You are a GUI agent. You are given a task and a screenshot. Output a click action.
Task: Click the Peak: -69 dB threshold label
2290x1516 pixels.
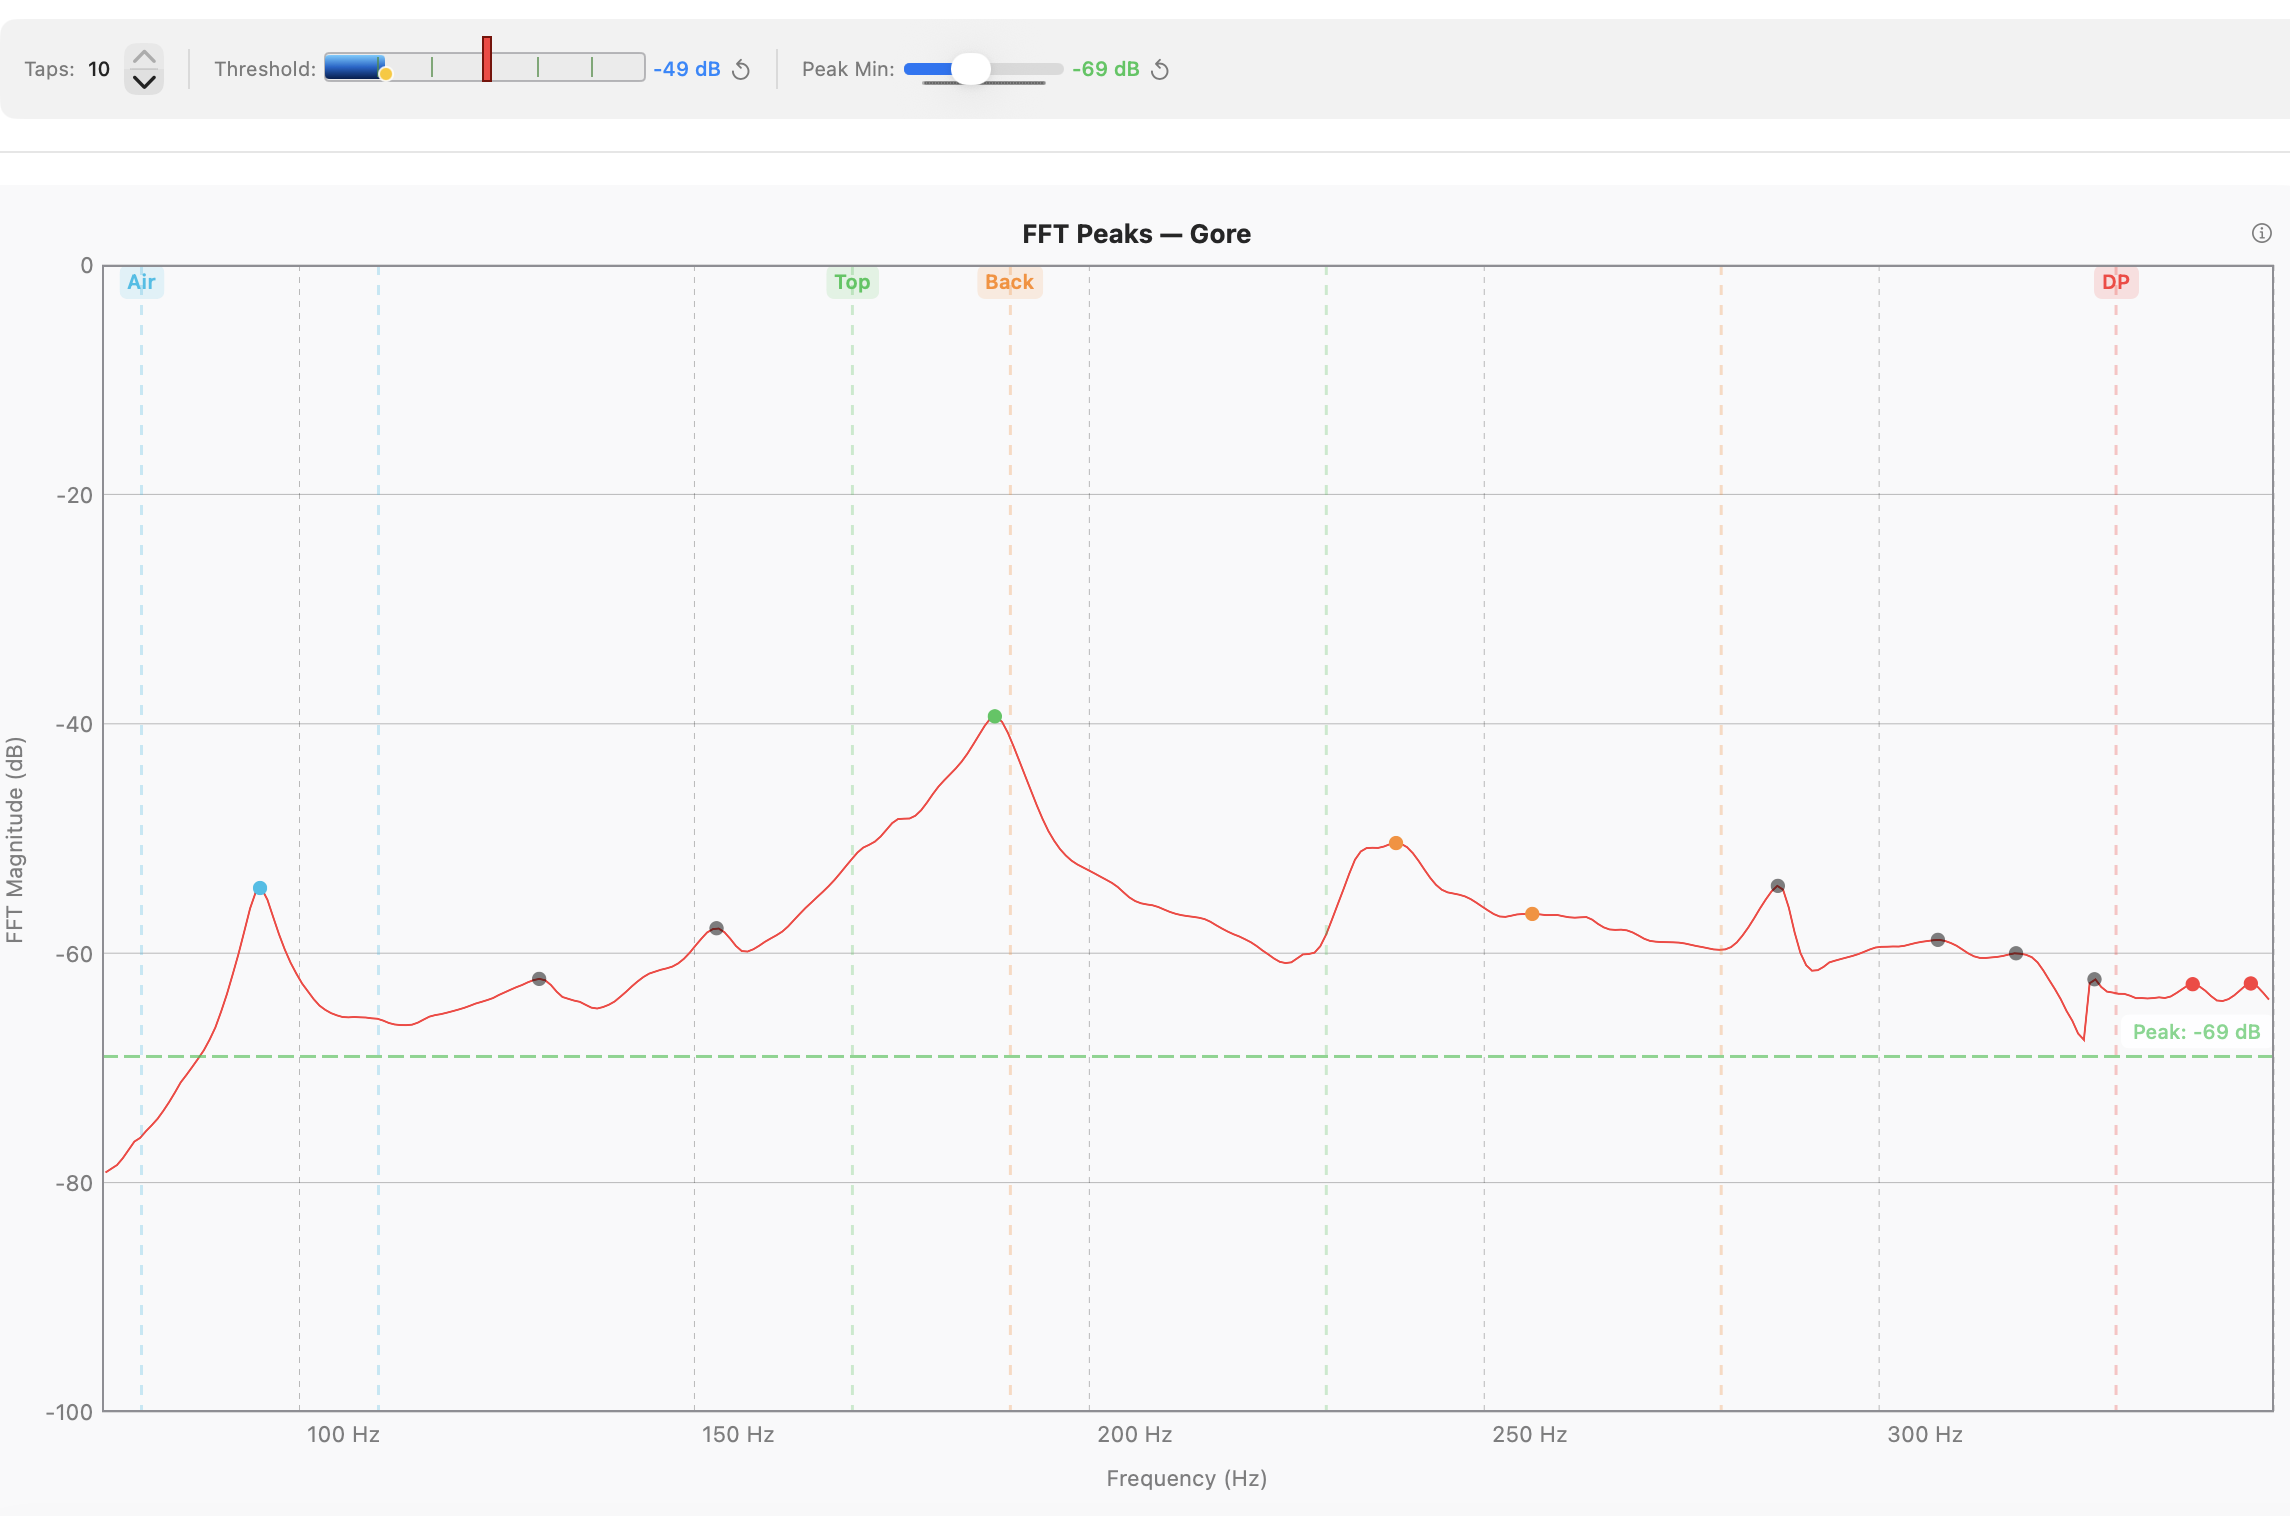pyautogui.click(x=2196, y=1032)
